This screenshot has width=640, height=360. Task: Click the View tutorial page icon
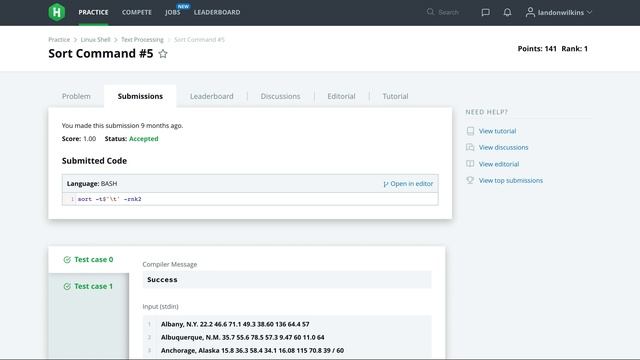coord(470,131)
